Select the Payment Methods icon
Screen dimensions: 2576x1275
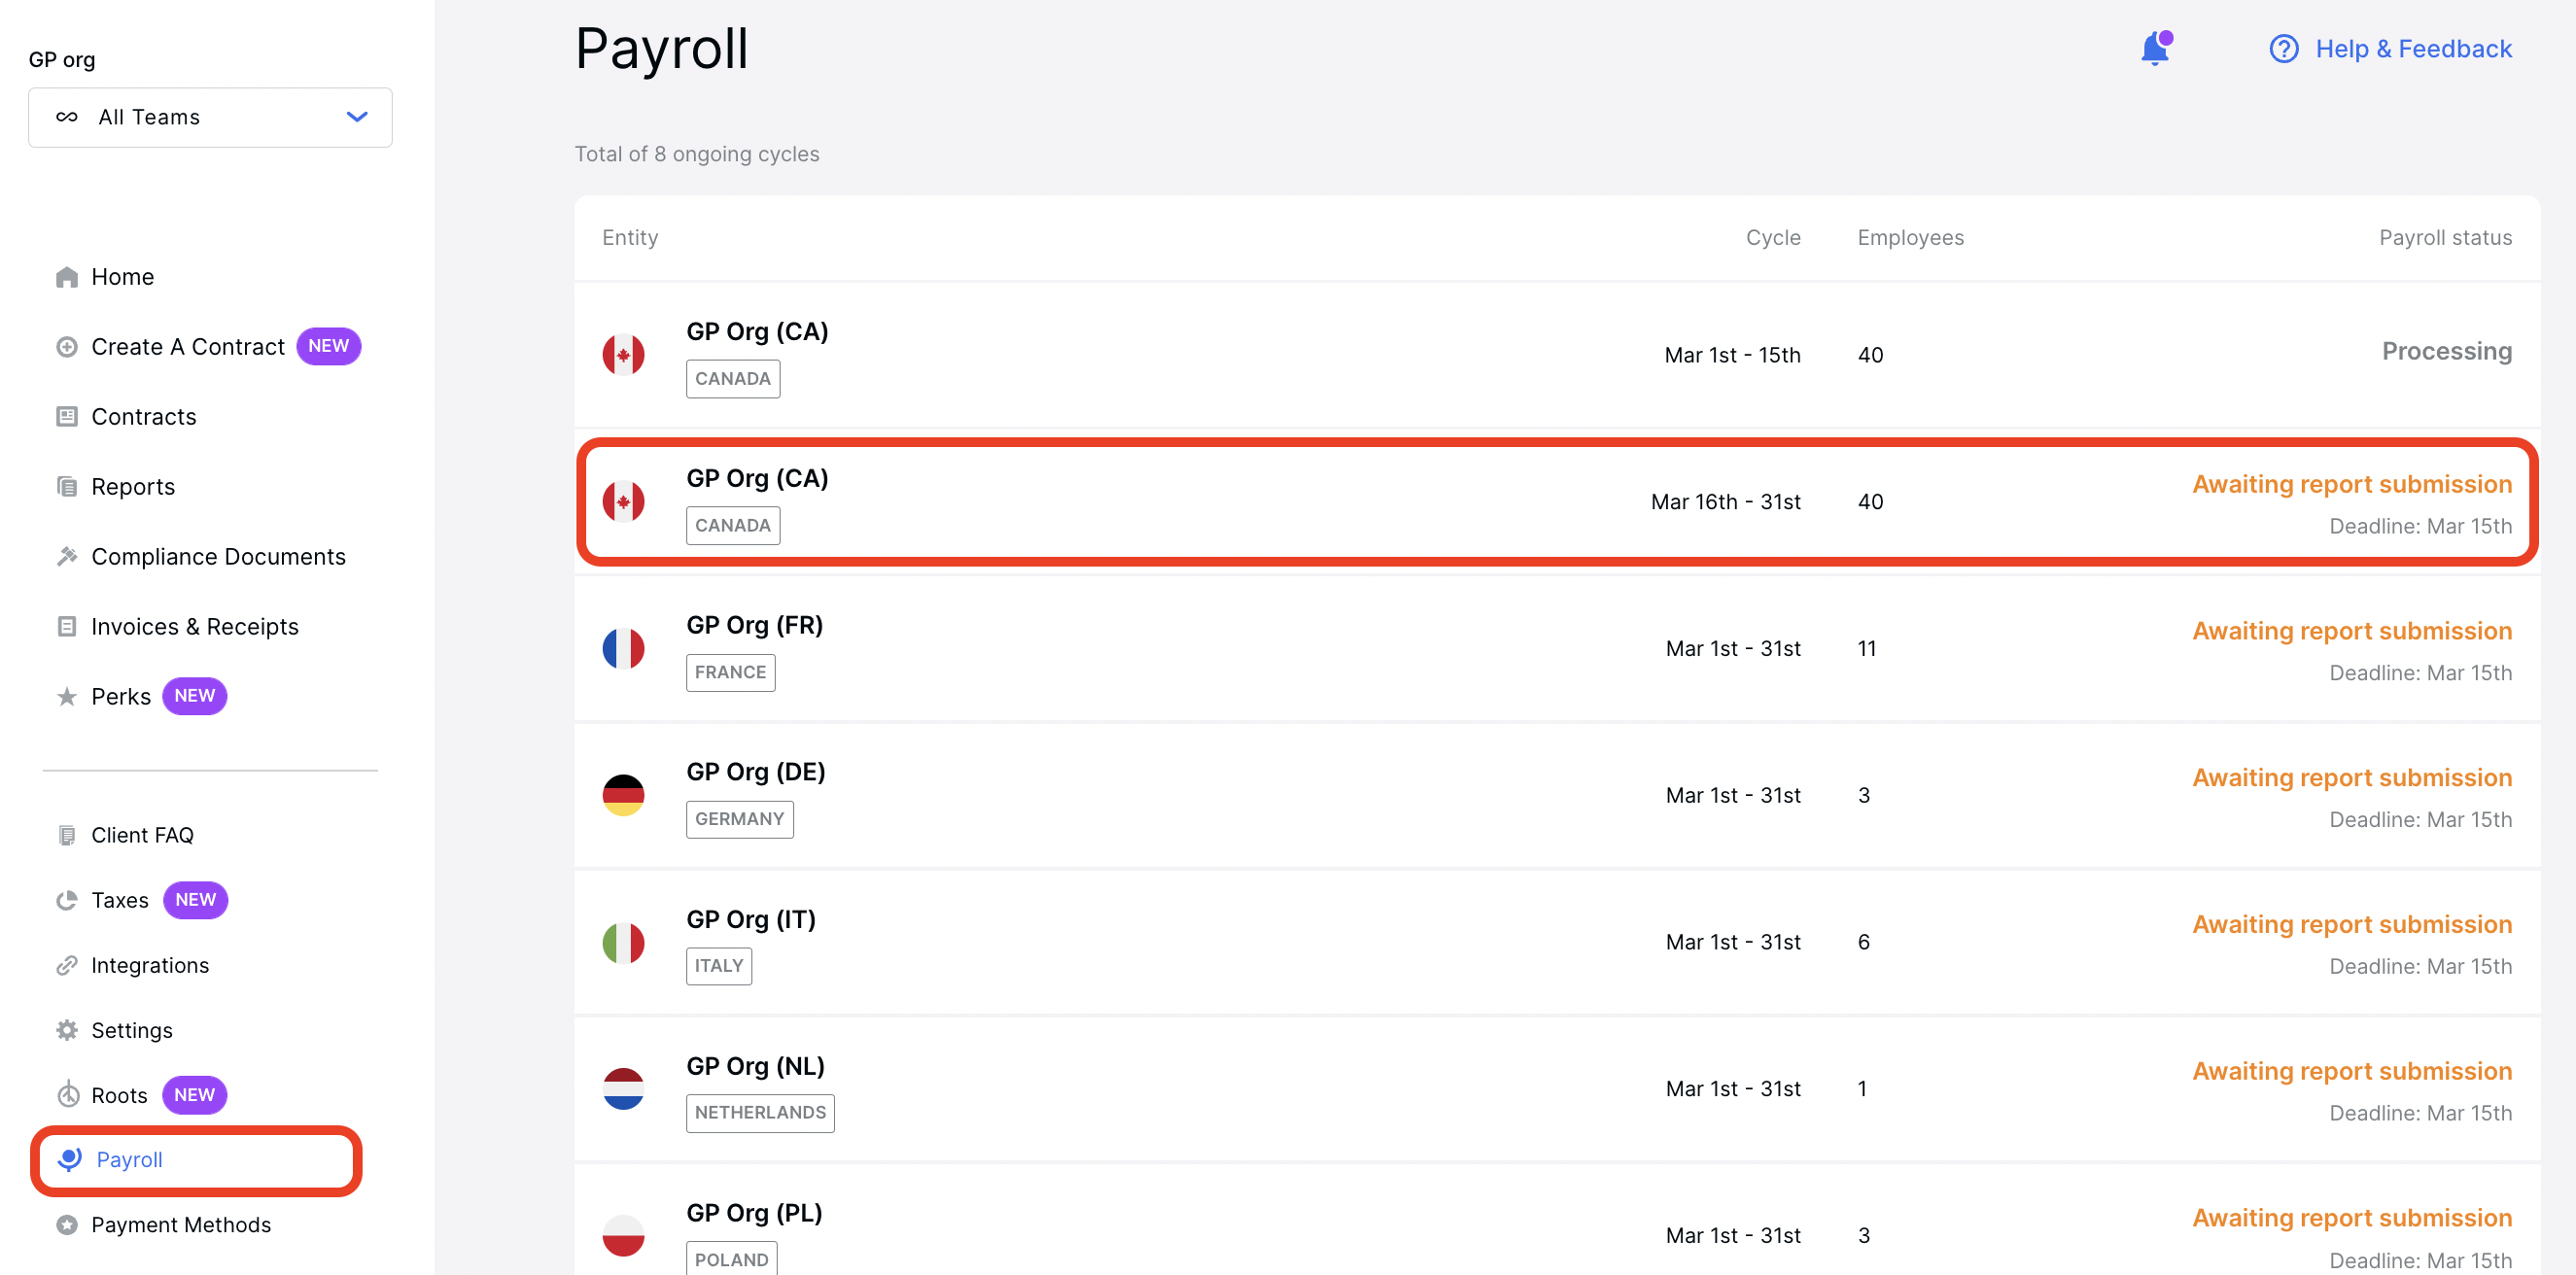point(66,1224)
